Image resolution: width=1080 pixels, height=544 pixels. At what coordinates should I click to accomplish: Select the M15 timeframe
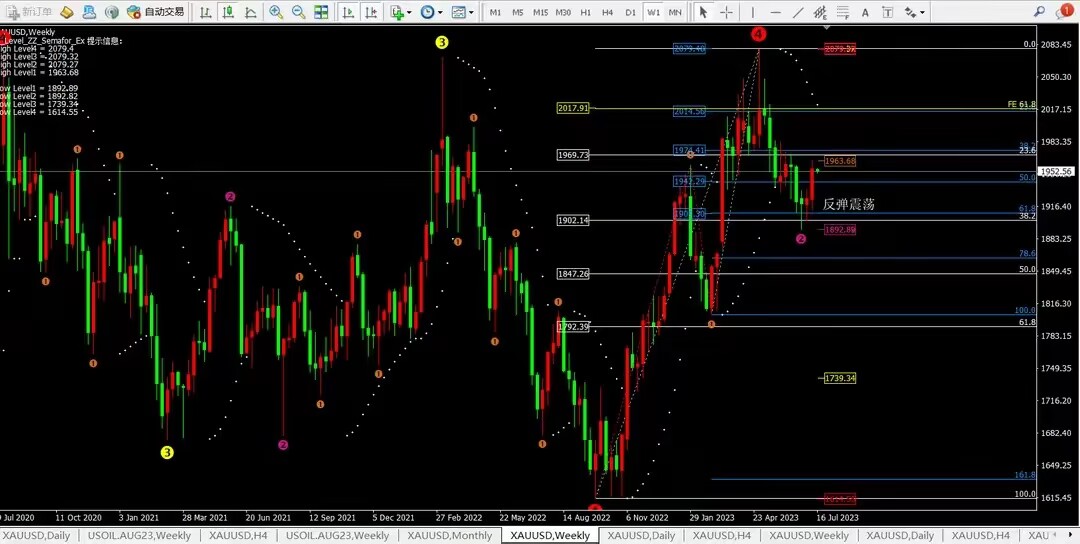541,12
